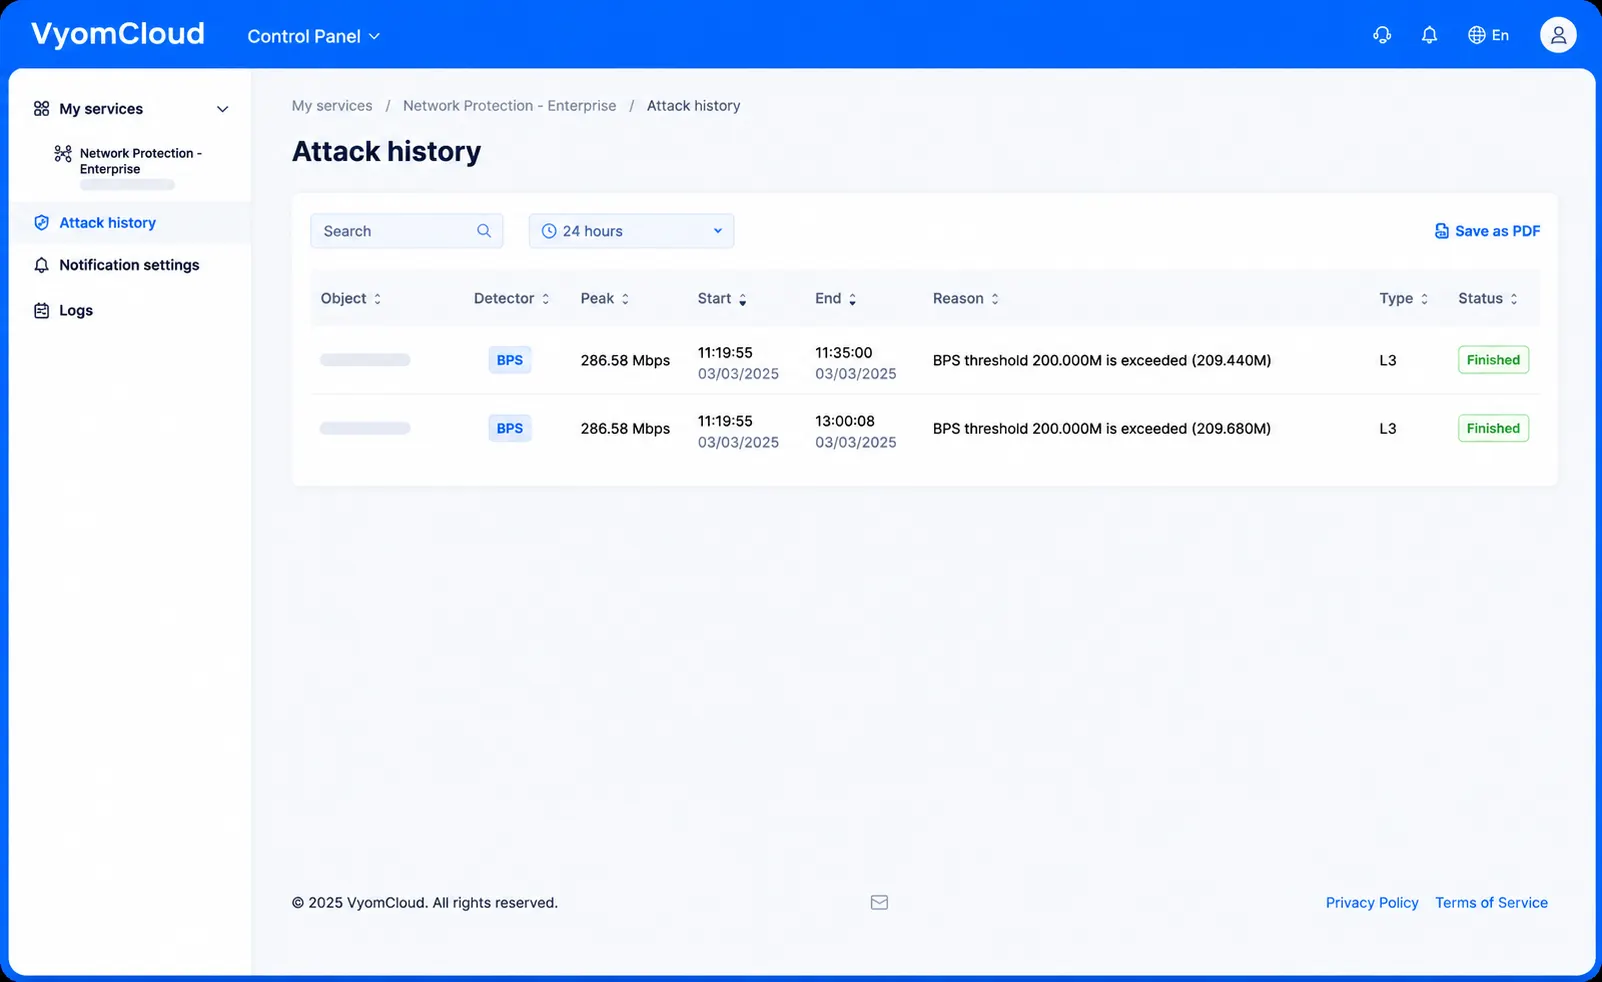Open the Control Panel dropdown
Image resolution: width=1602 pixels, height=982 pixels.
[314, 36]
